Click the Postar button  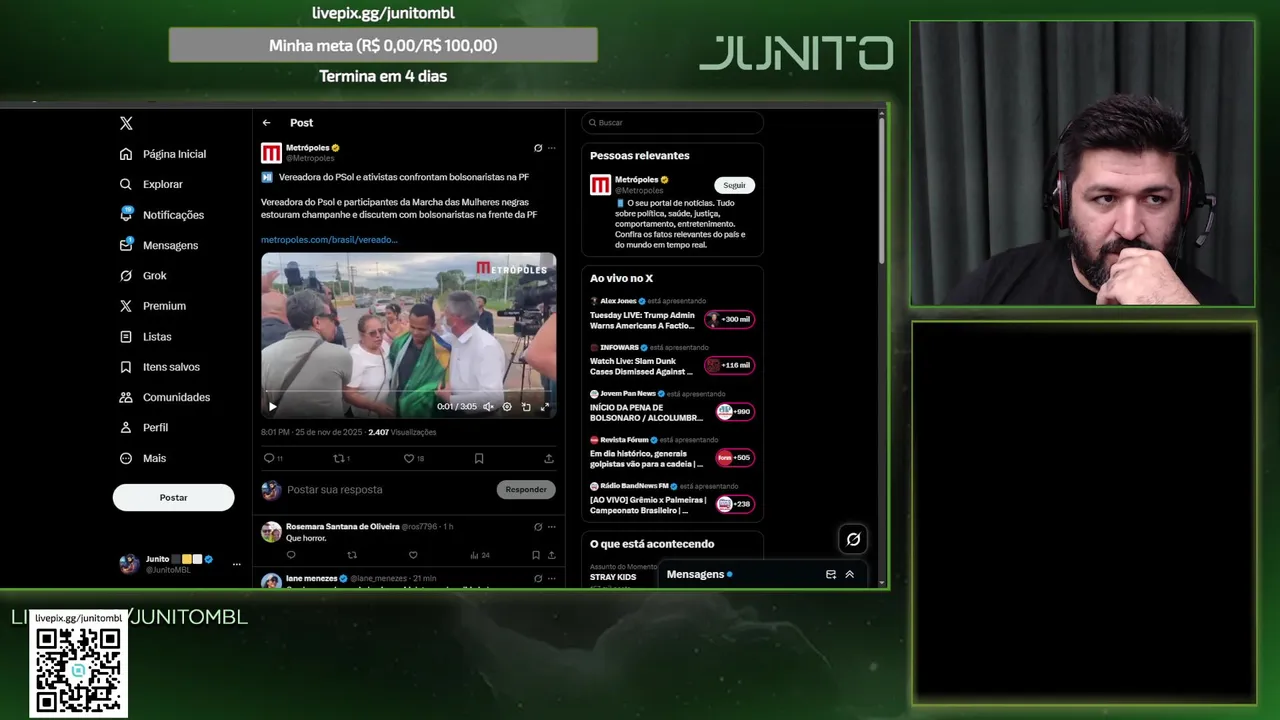pos(173,497)
